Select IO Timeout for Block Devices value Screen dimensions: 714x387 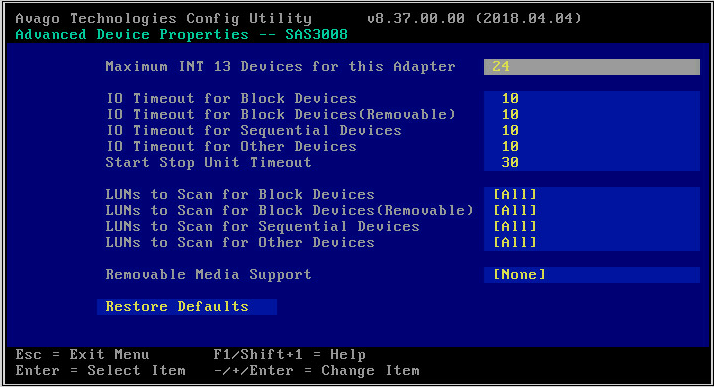(x=592, y=99)
